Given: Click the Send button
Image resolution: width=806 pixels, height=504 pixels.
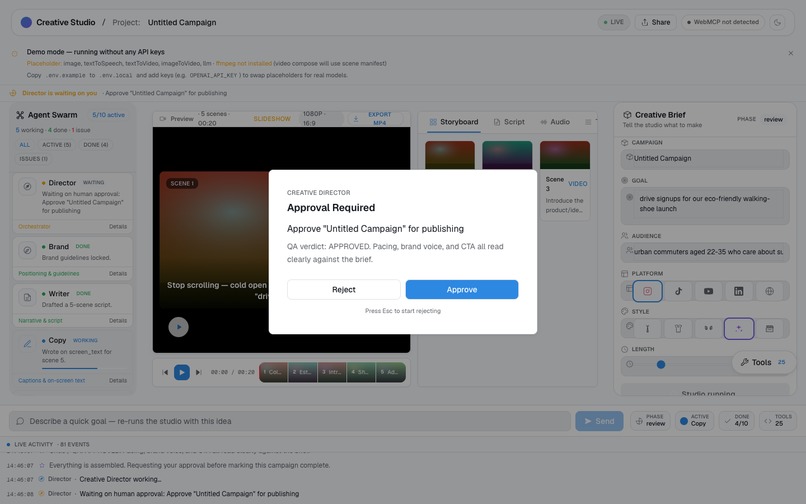Looking at the screenshot, I should point(599,421).
